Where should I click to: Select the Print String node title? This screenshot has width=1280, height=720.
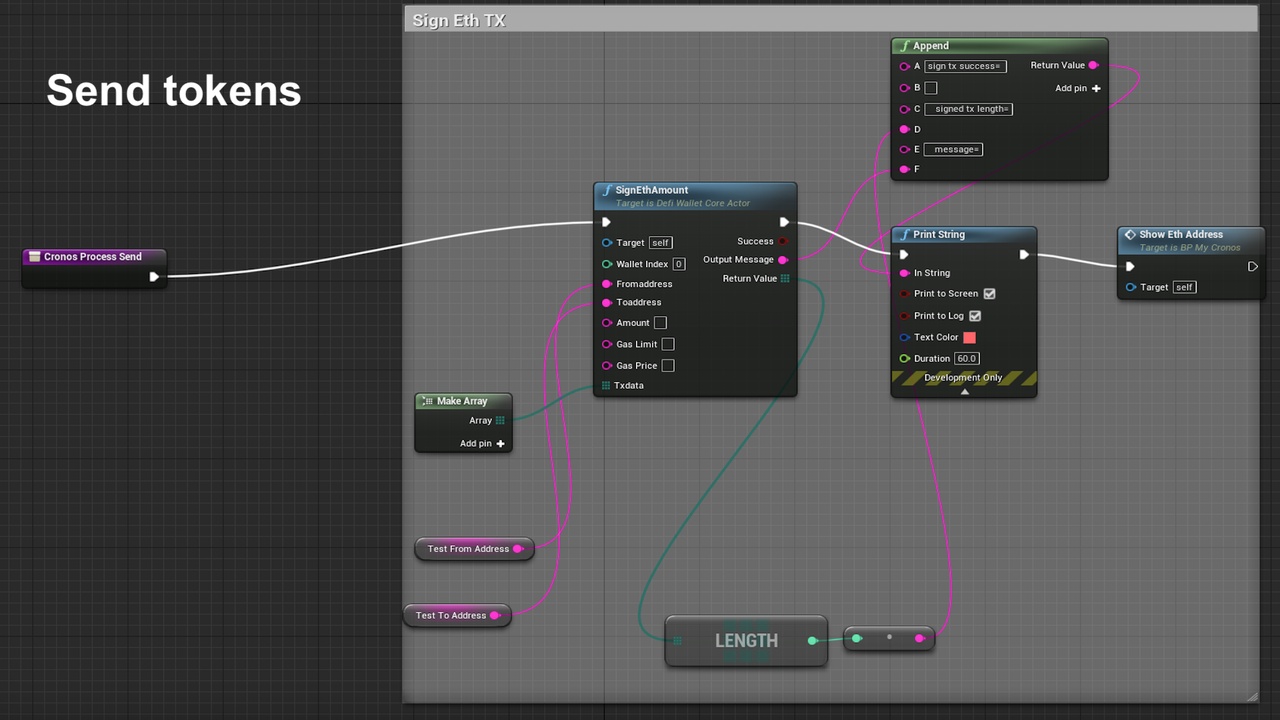(939, 235)
